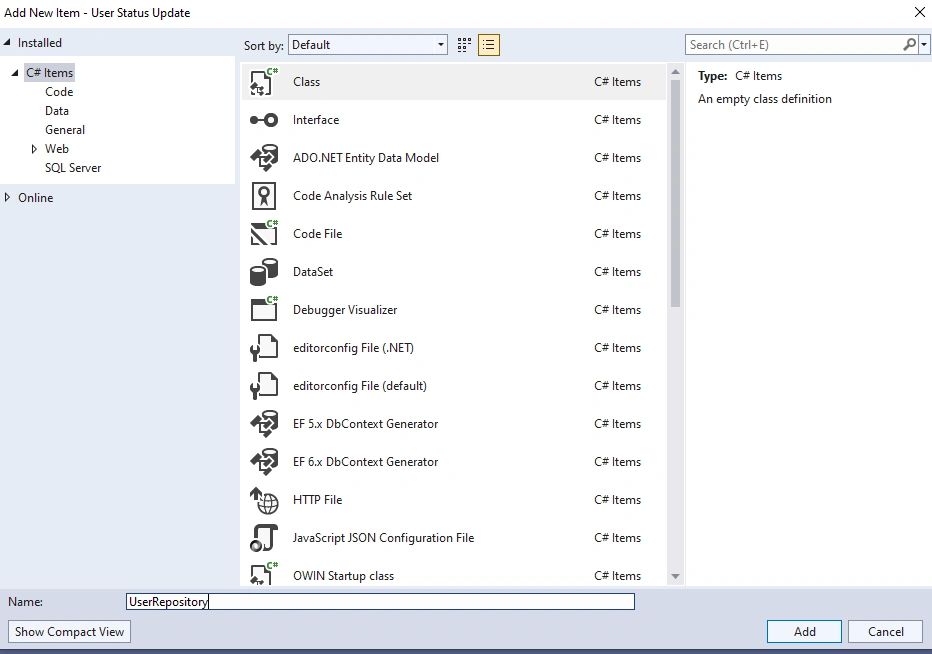Screen dimensions: 932x654
Task: Click the Add button
Action: coord(804,631)
